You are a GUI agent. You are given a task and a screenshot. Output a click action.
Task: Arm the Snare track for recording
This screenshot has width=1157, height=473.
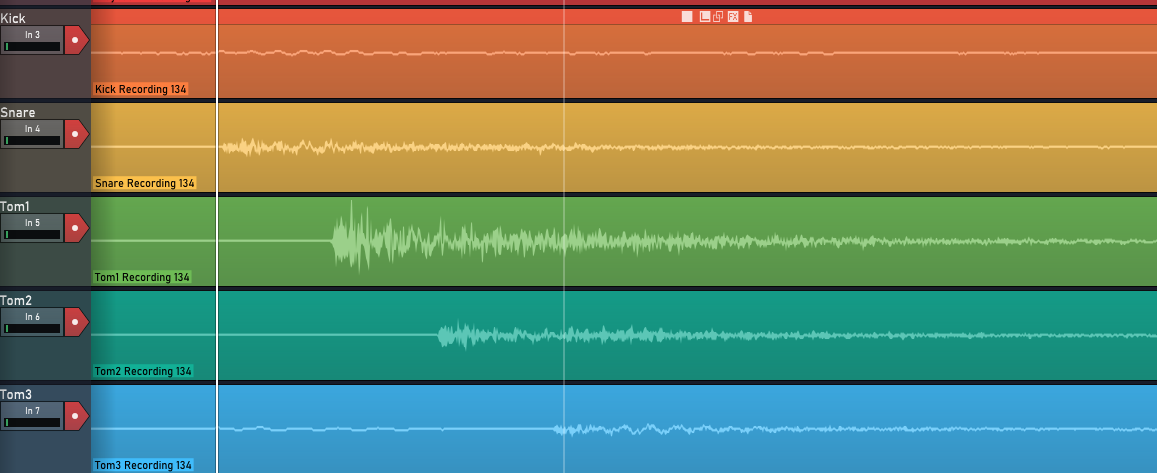(x=75, y=134)
